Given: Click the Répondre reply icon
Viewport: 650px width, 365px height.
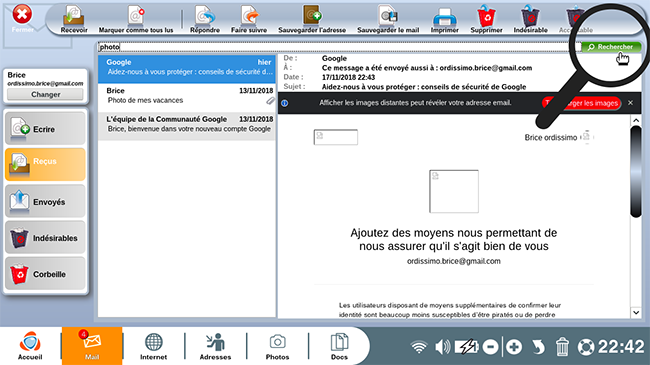Looking at the screenshot, I should coord(205,16).
